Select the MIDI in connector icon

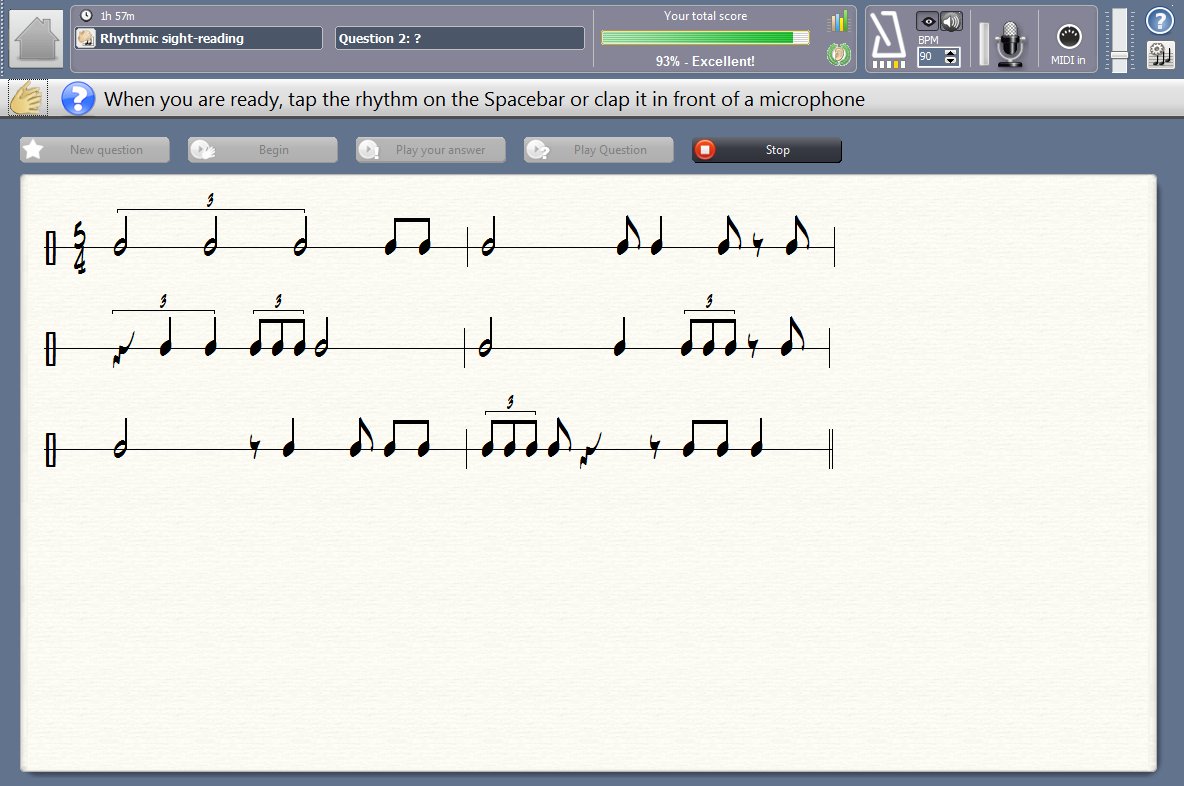pos(1068,37)
